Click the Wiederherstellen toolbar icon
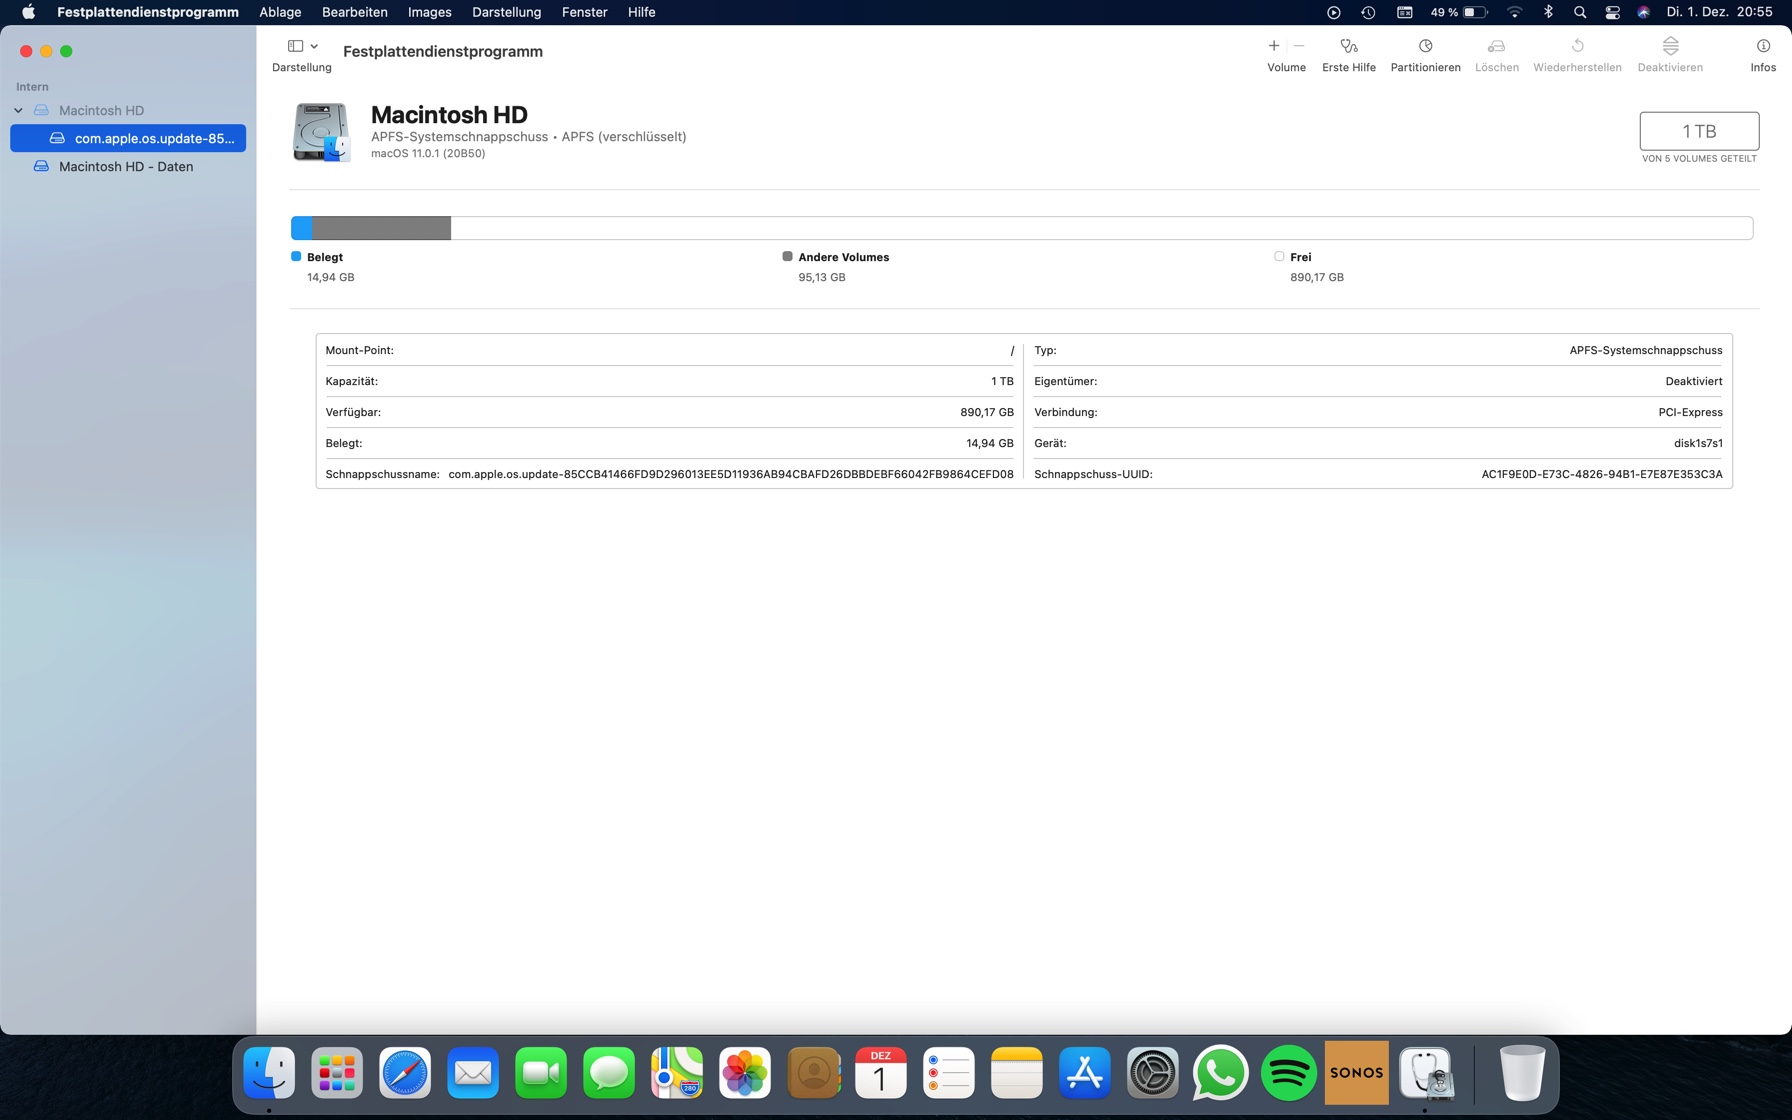 click(x=1577, y=46)
